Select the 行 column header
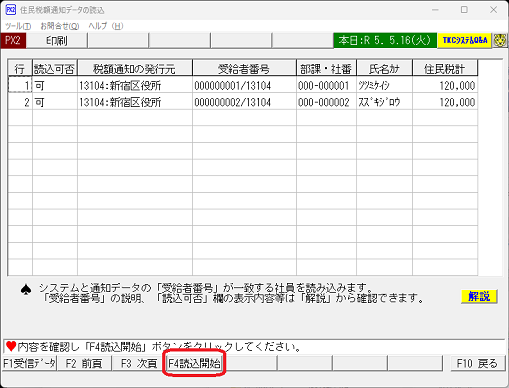 pyautogui.click(x=20, y=68)
